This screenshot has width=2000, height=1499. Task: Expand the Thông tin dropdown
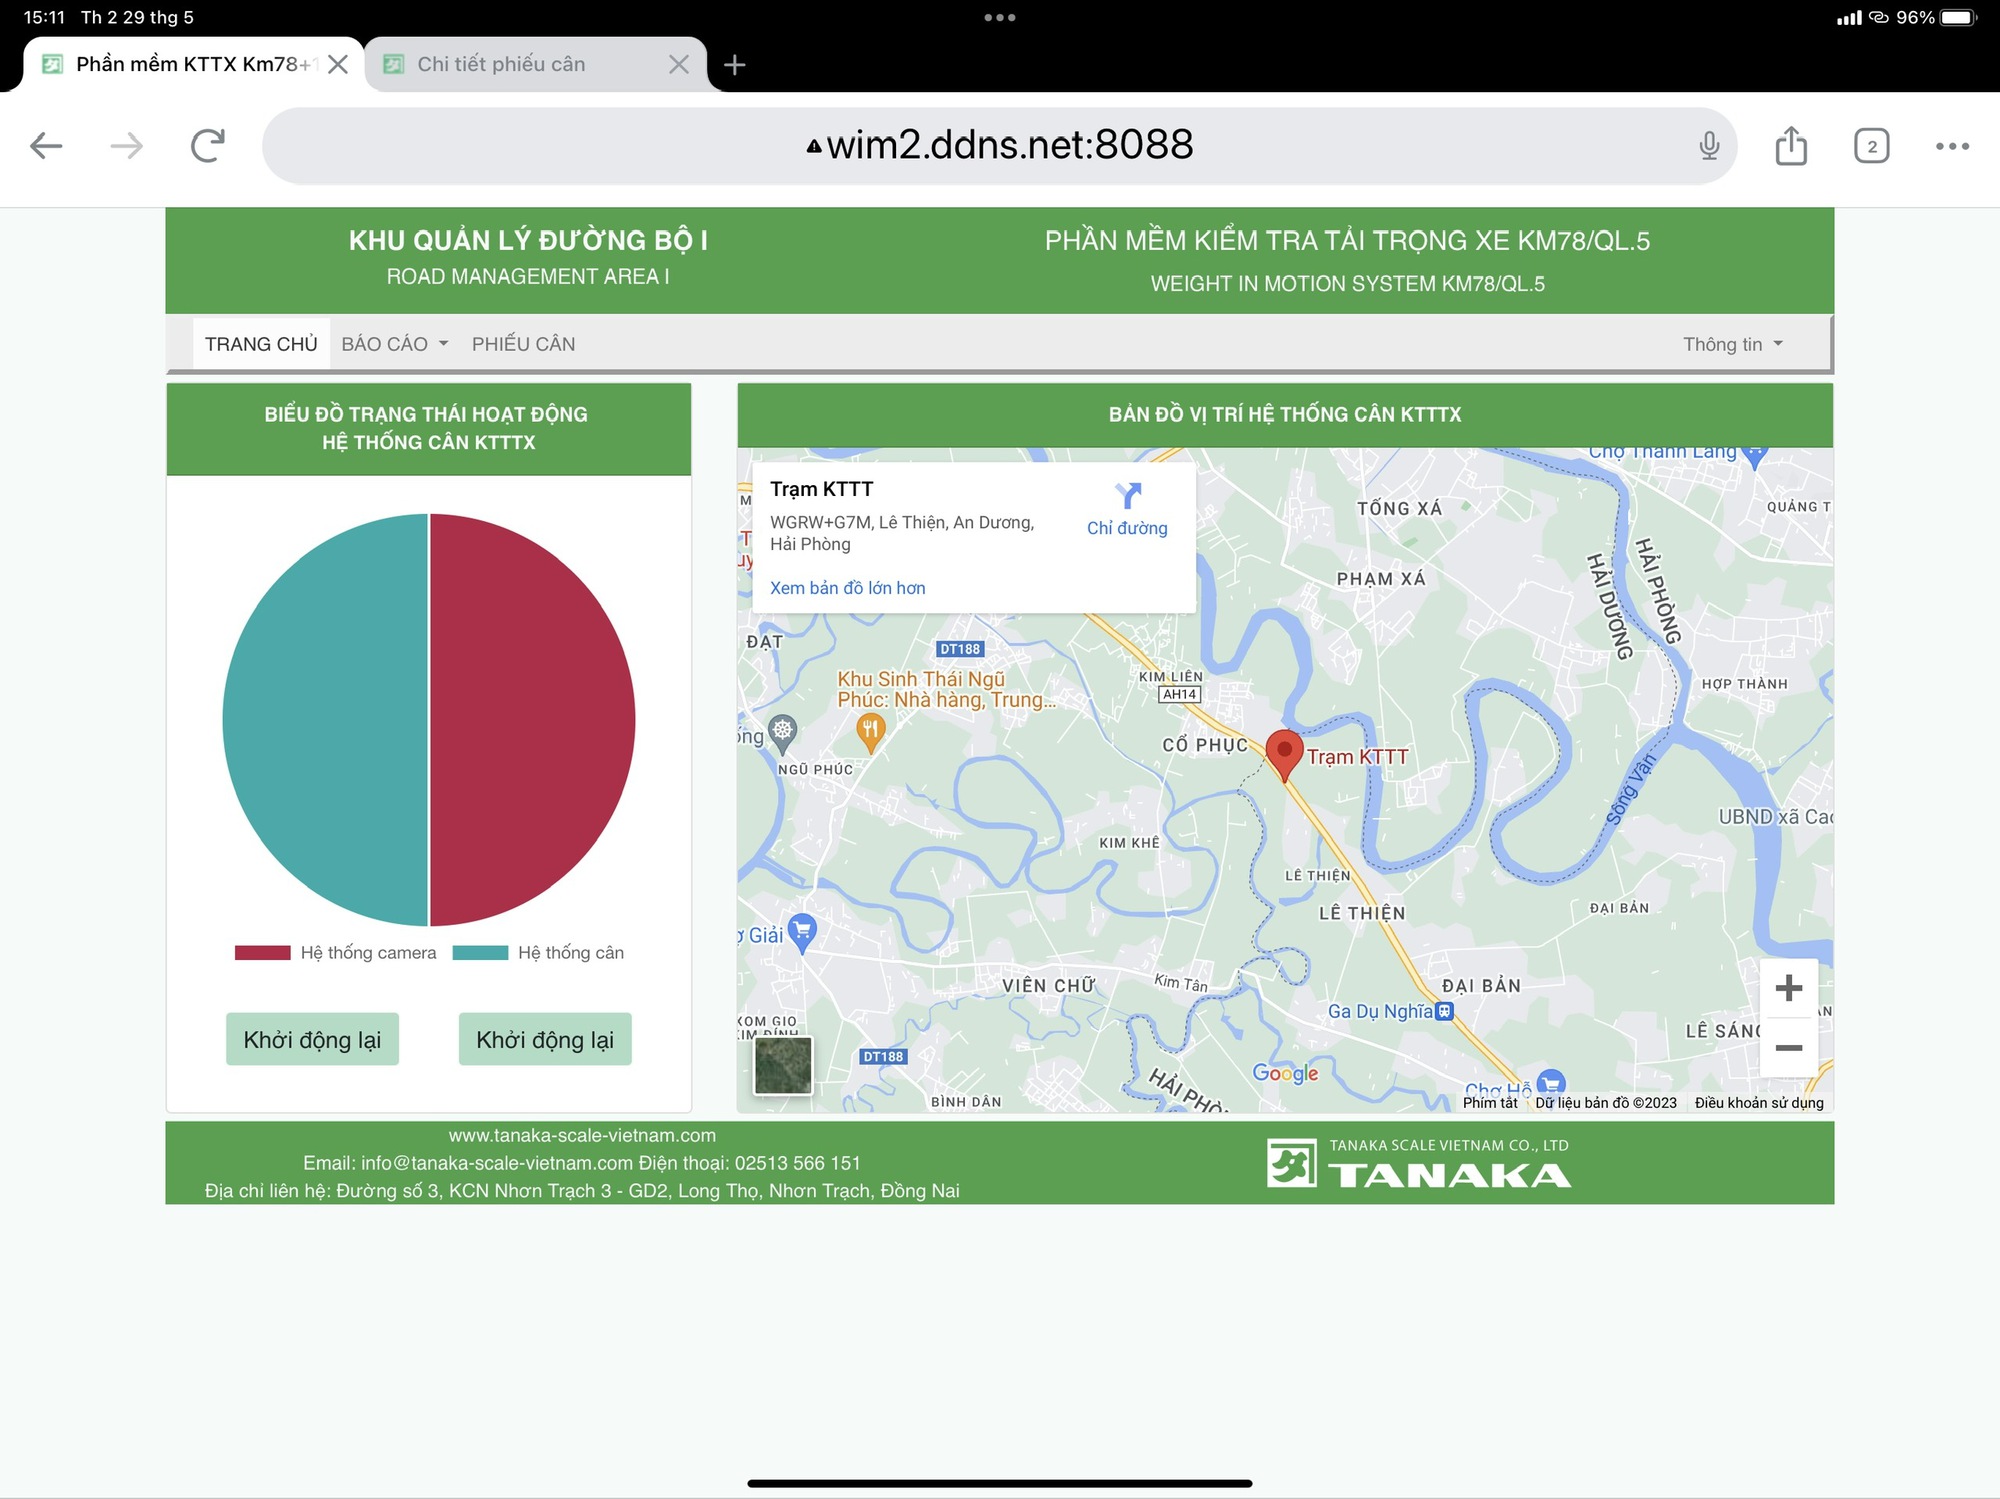point(1732,344)
